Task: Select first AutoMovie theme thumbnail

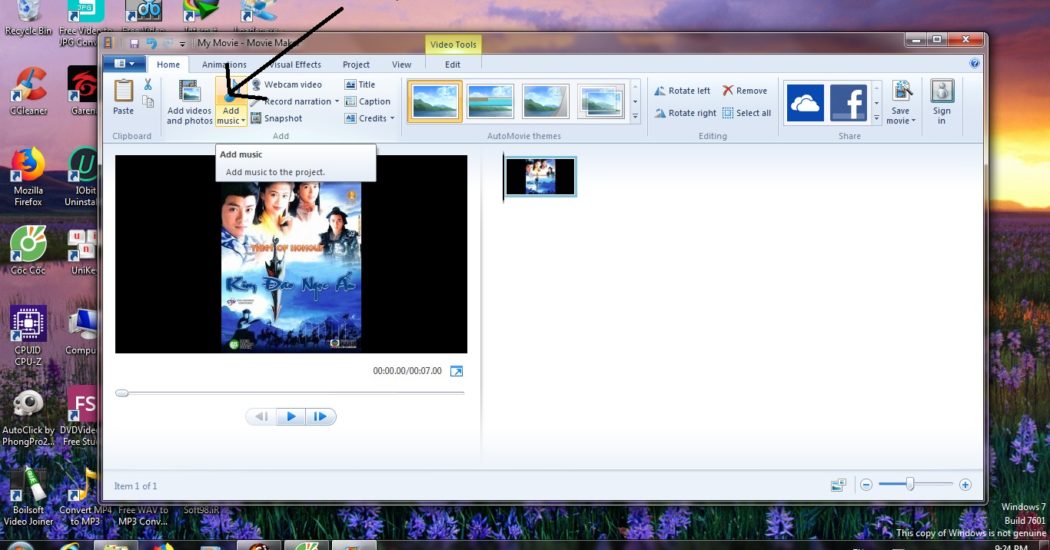Action: coord(435,102)
